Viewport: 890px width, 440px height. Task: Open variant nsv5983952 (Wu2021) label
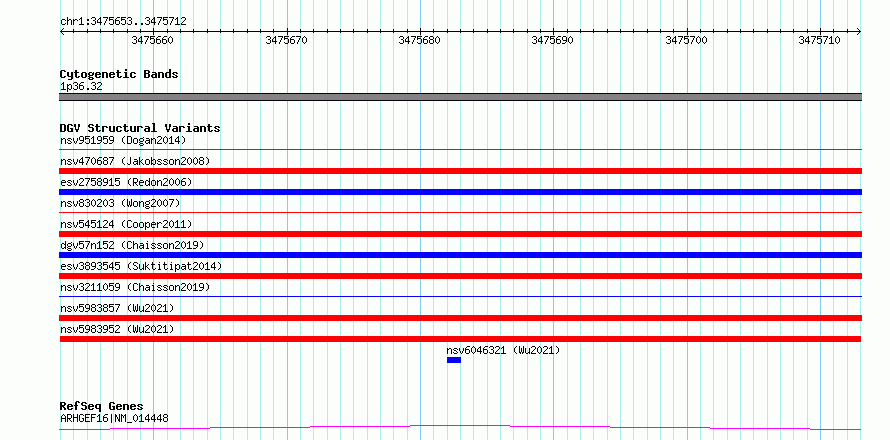117,329
